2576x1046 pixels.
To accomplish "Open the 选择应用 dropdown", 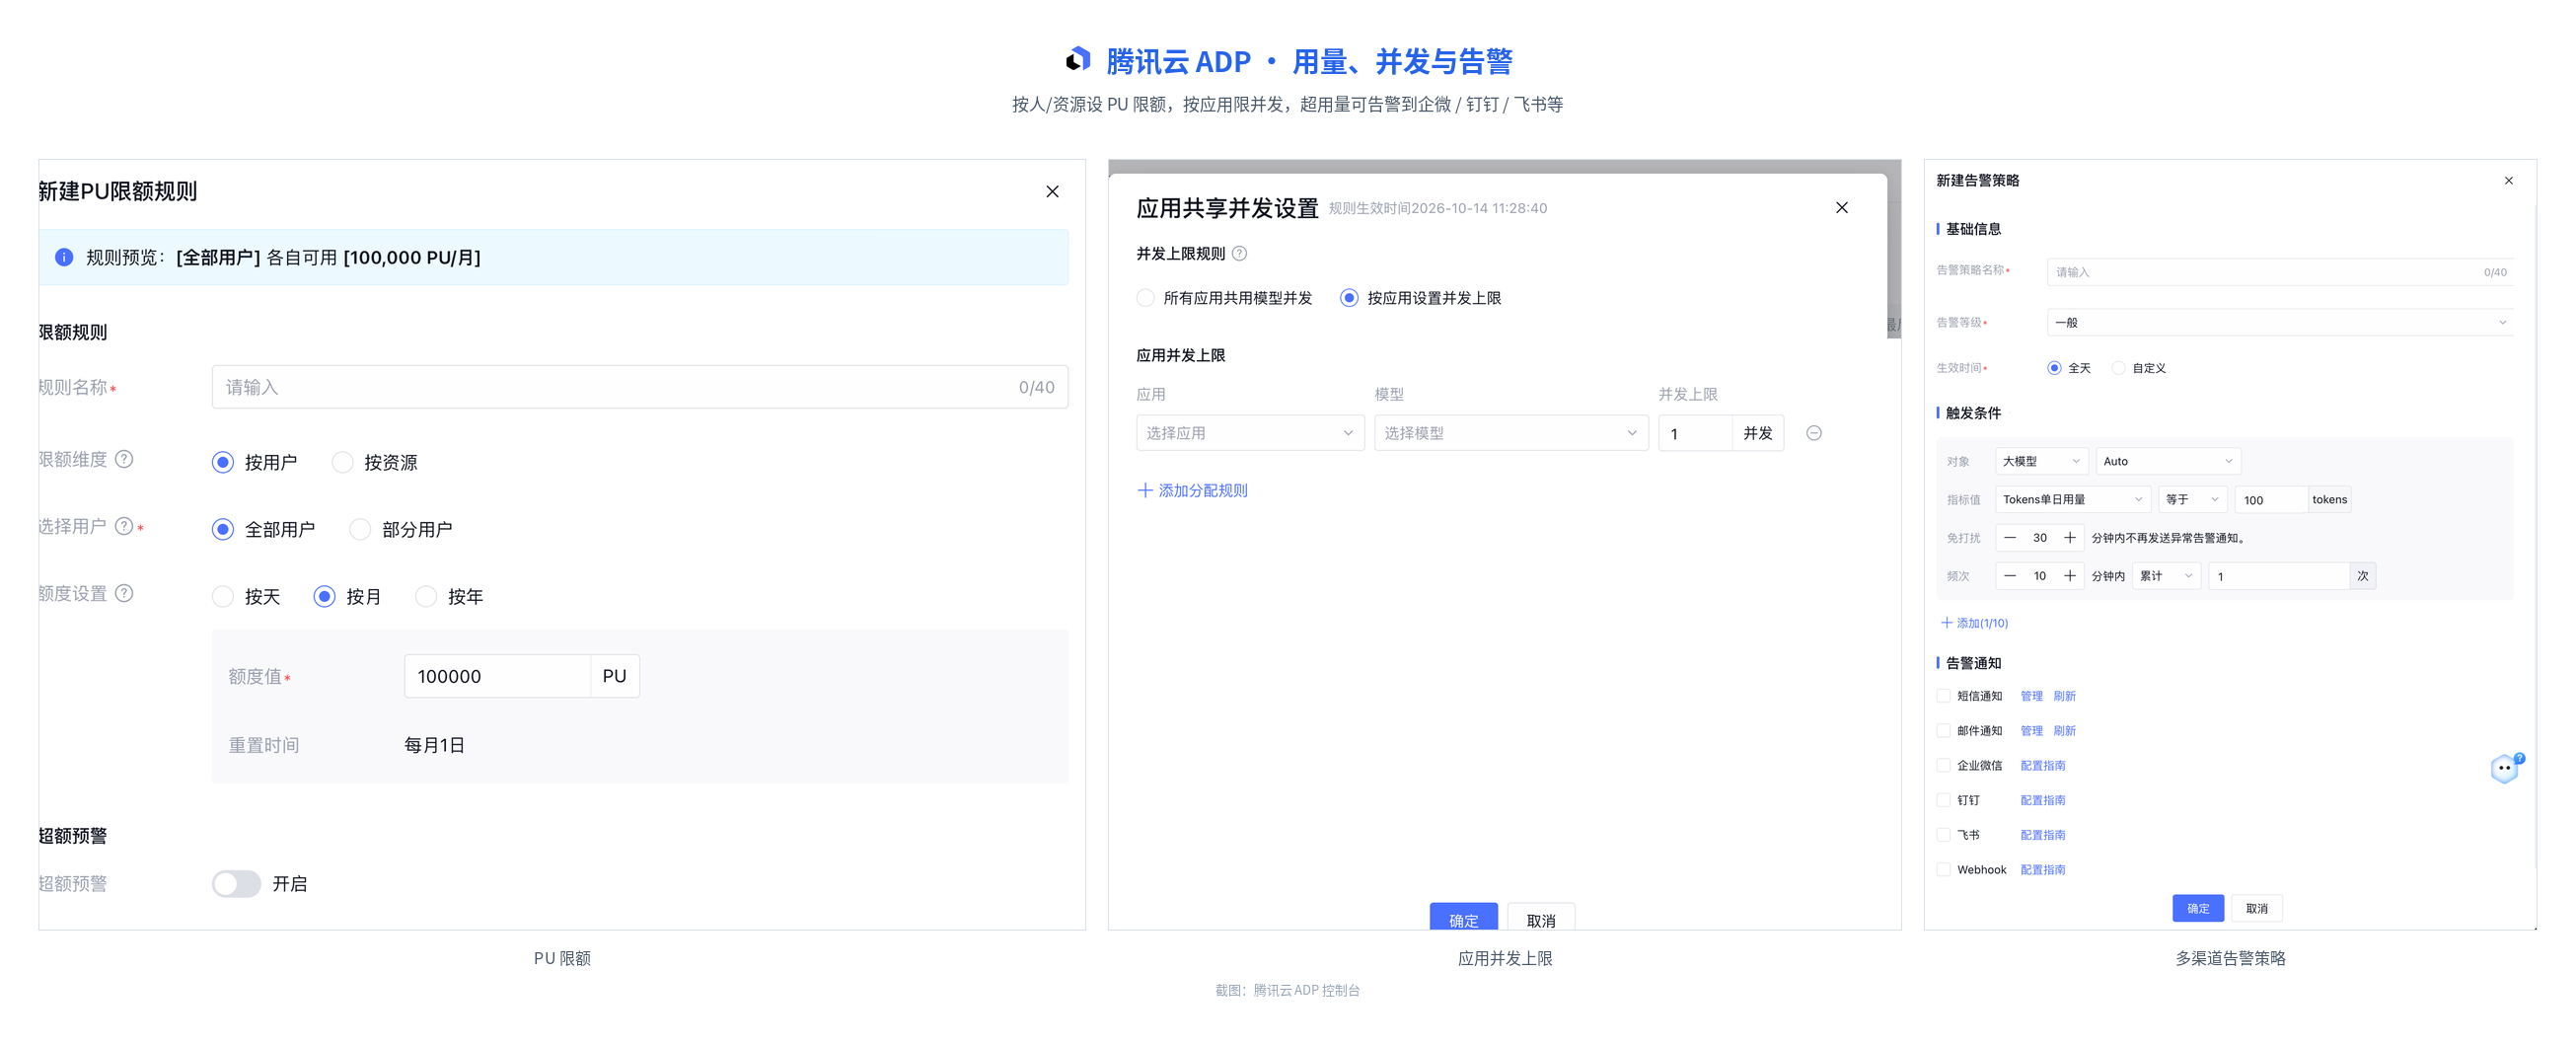I will [1250, 433].
